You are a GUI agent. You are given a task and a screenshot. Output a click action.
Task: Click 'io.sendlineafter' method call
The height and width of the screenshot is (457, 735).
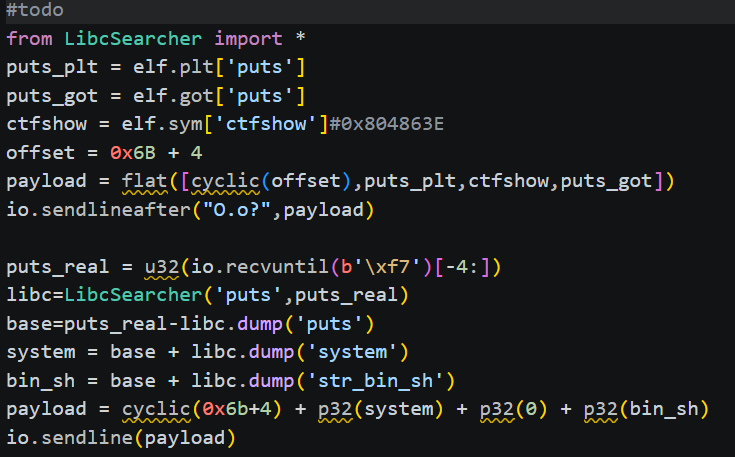click(x=98, y=210)
